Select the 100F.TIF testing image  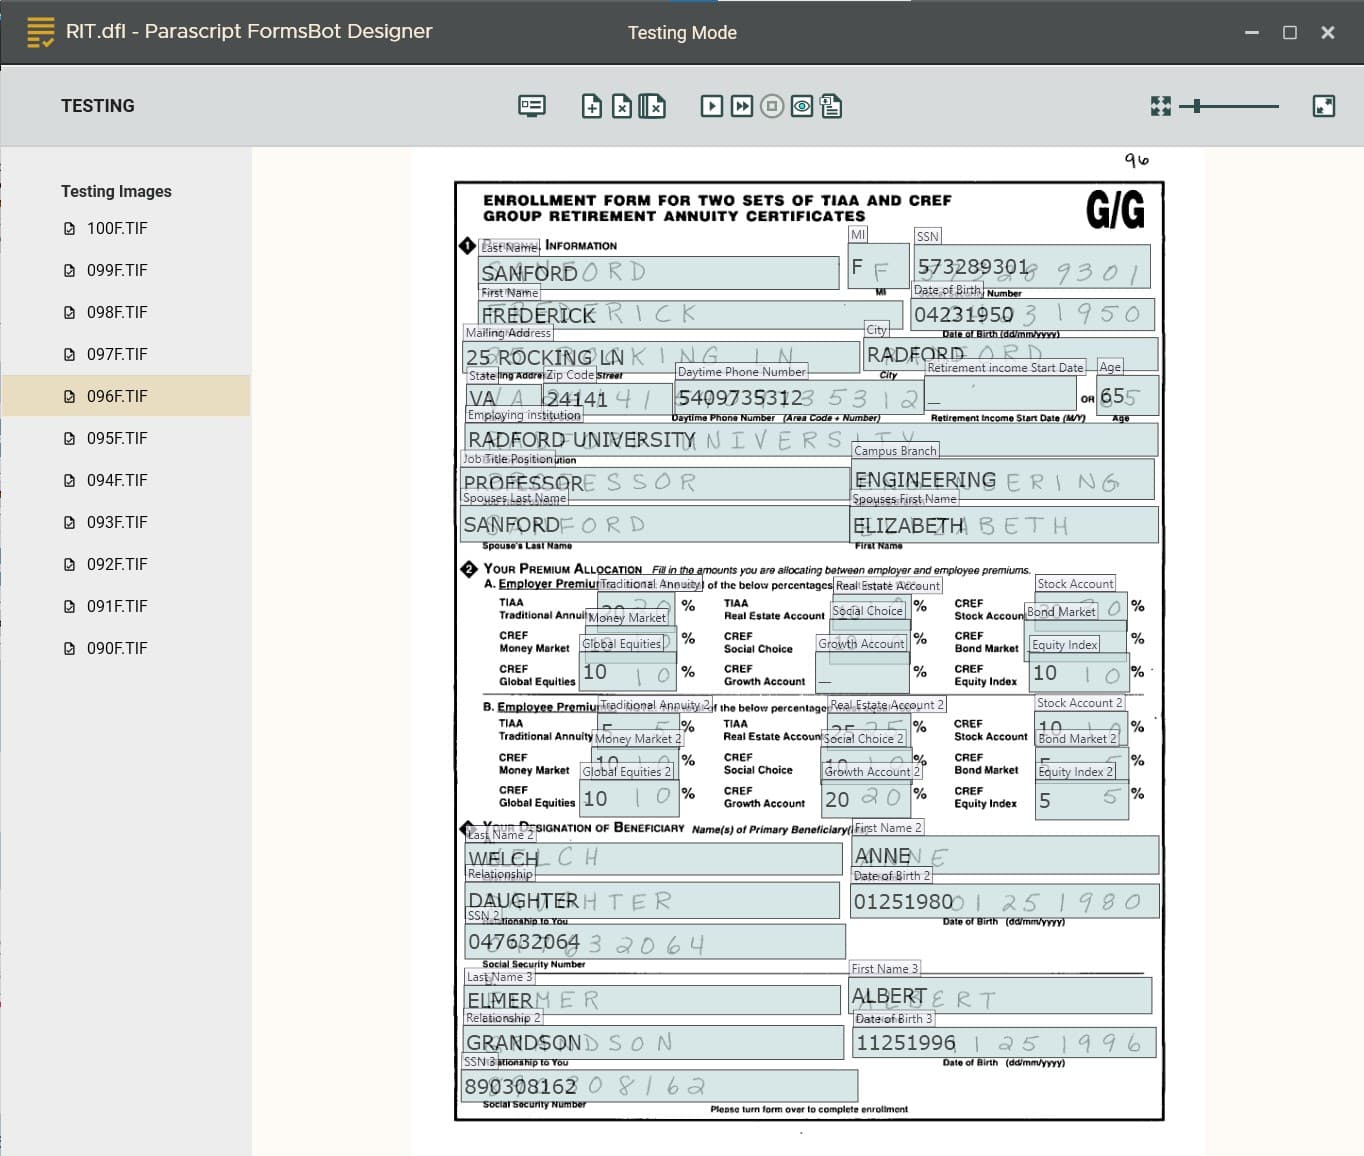(126, 229)
